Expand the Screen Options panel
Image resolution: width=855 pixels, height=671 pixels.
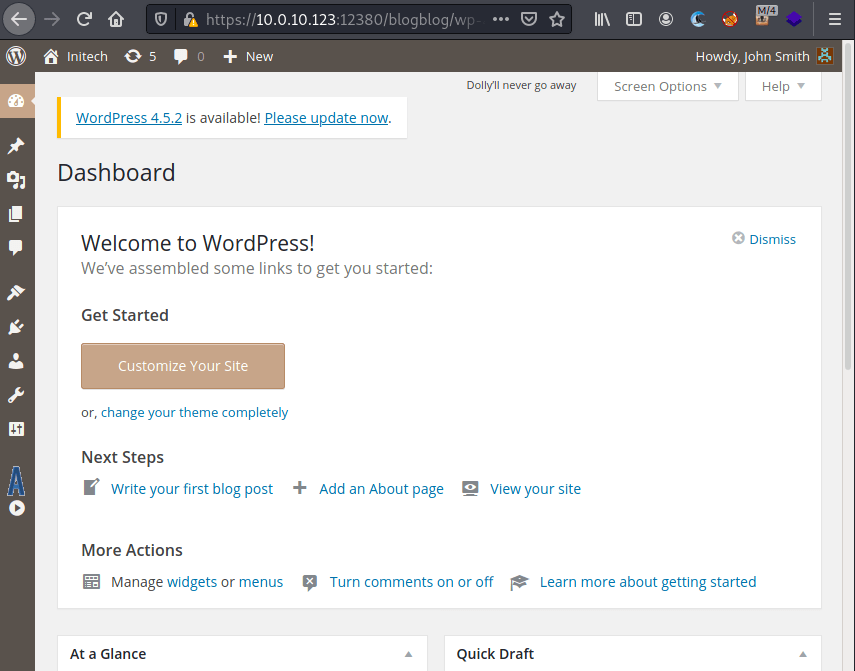pyautogui.click(x=667, y=86)
